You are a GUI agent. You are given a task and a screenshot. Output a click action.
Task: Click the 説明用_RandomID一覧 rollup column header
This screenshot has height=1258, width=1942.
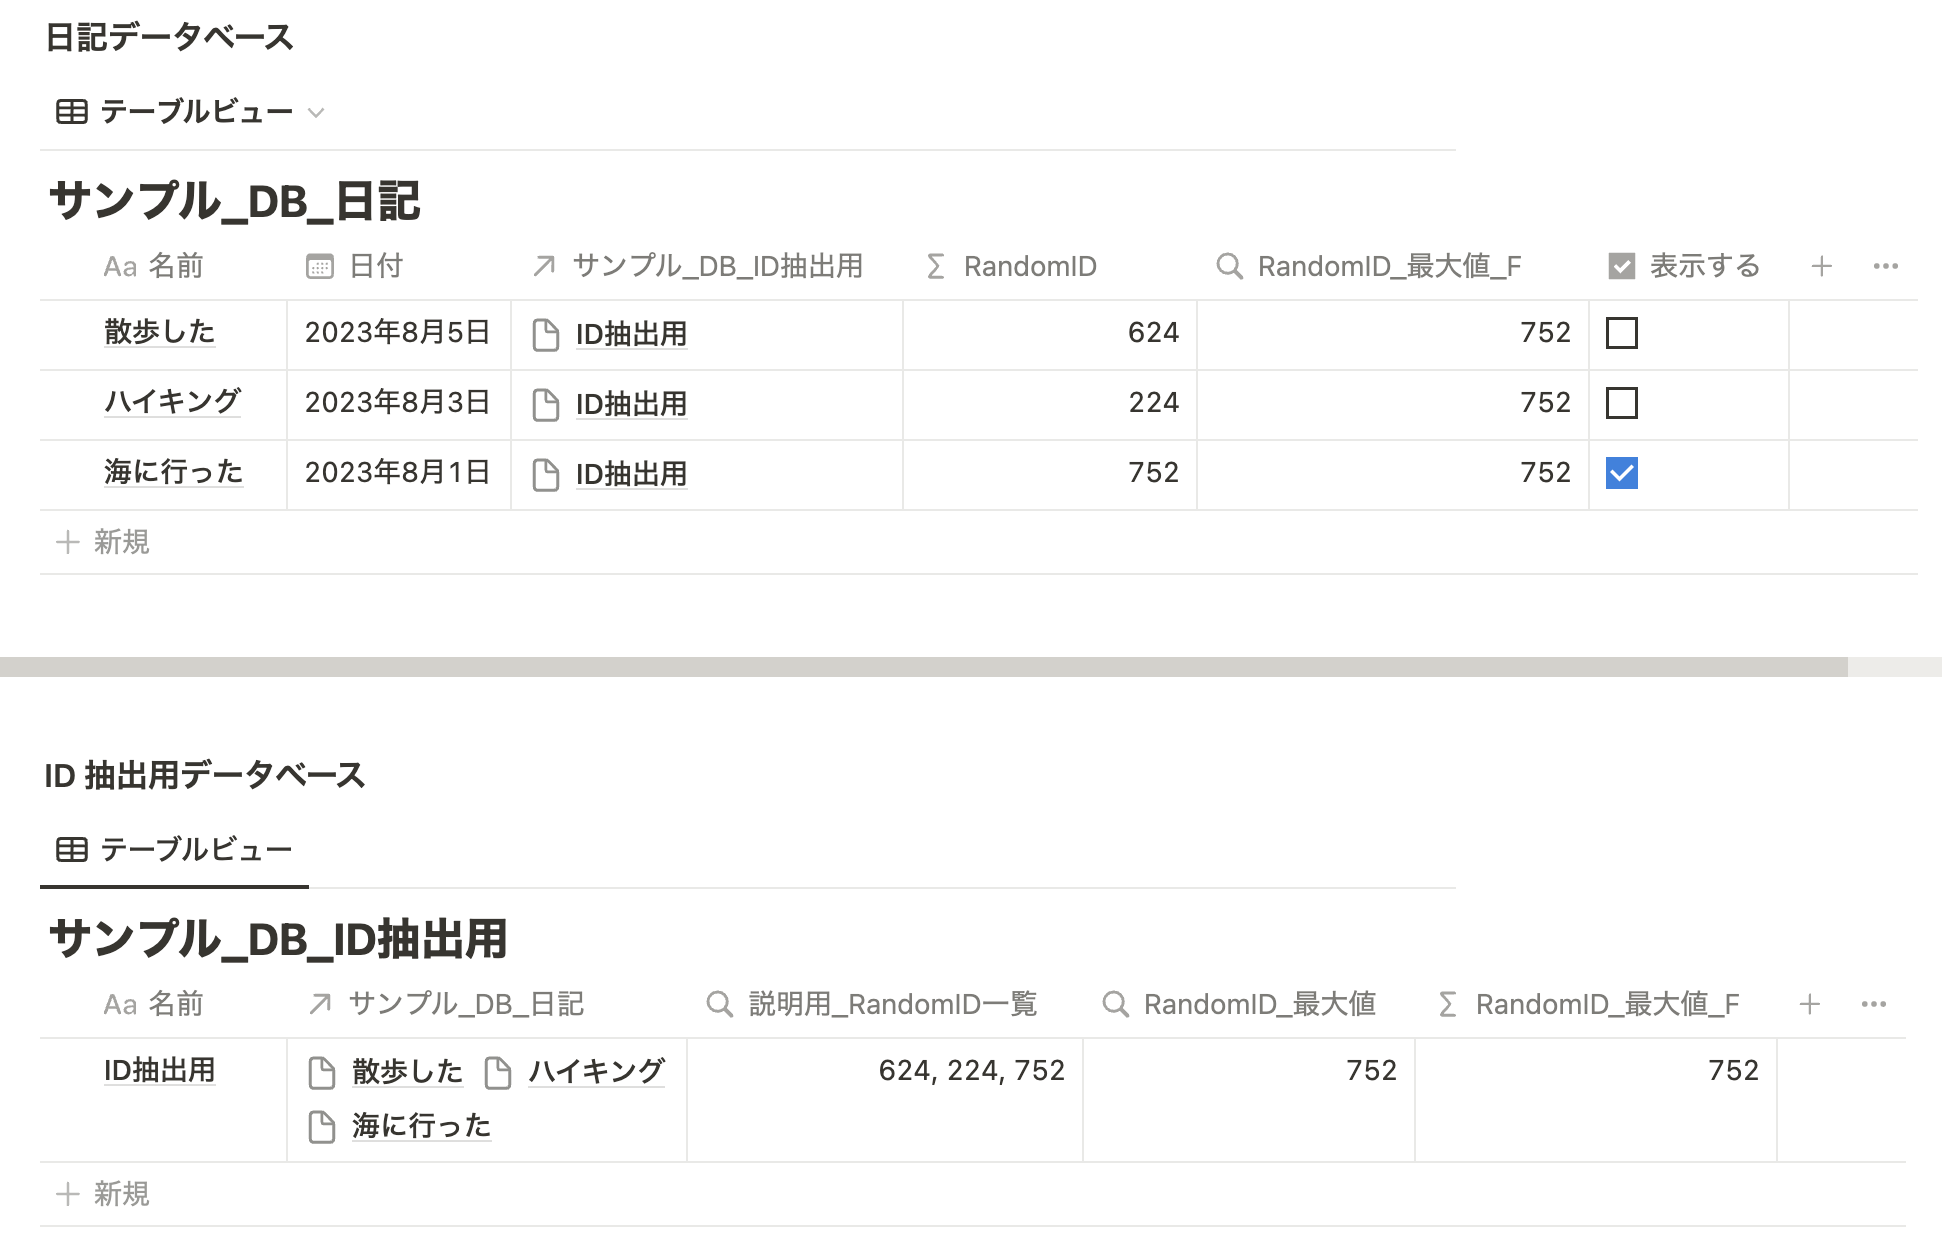(x=872, y=1004)
